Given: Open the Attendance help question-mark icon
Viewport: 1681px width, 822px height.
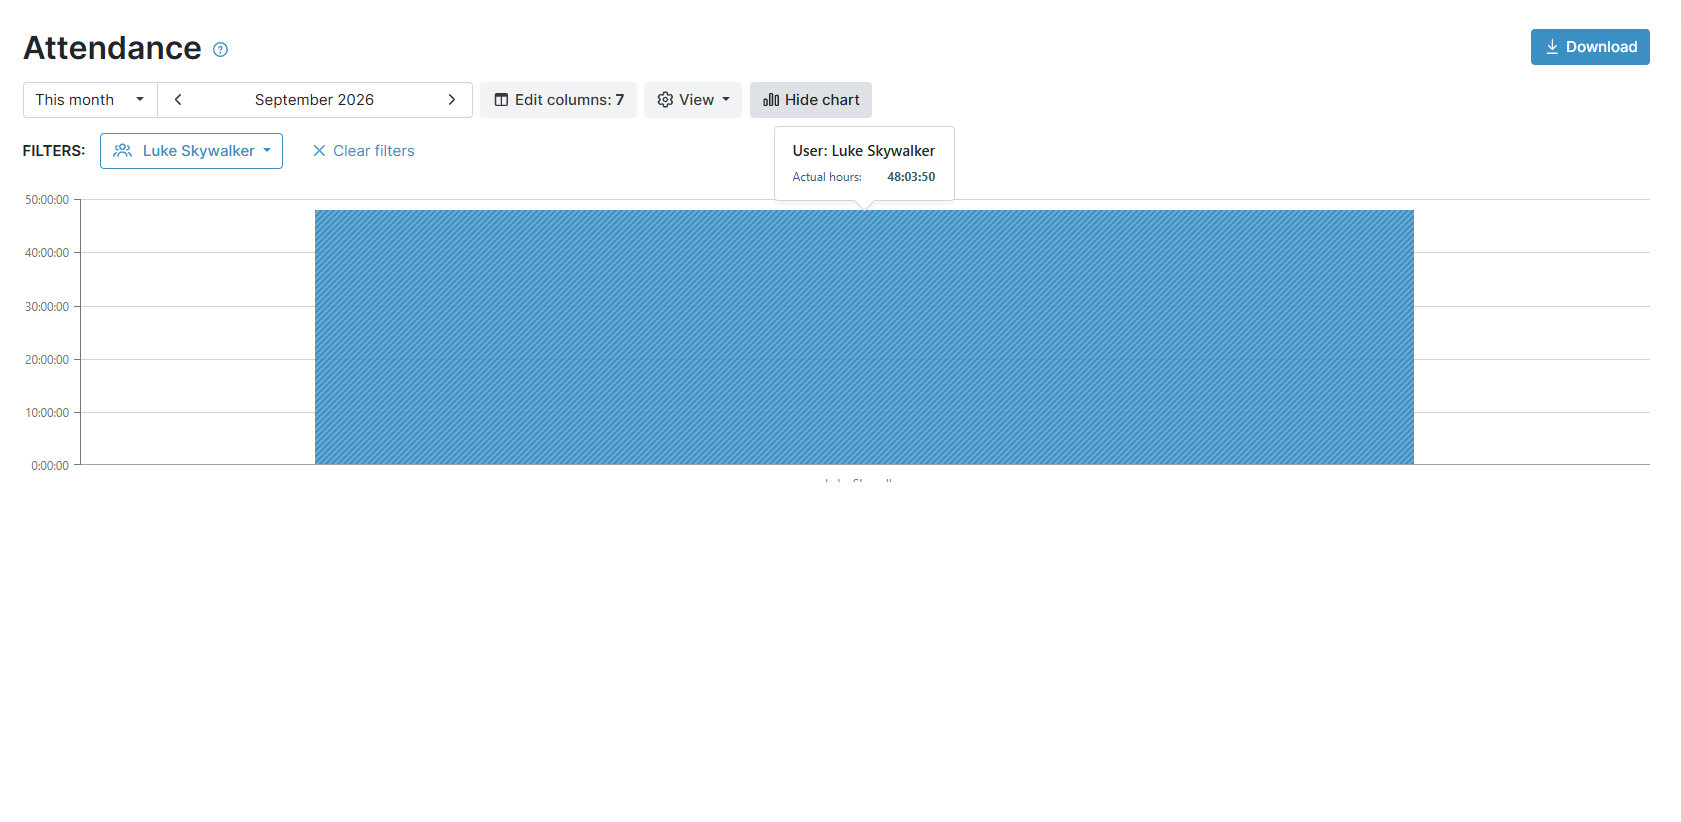Looking at the screenshot, I should click(221, 49).
